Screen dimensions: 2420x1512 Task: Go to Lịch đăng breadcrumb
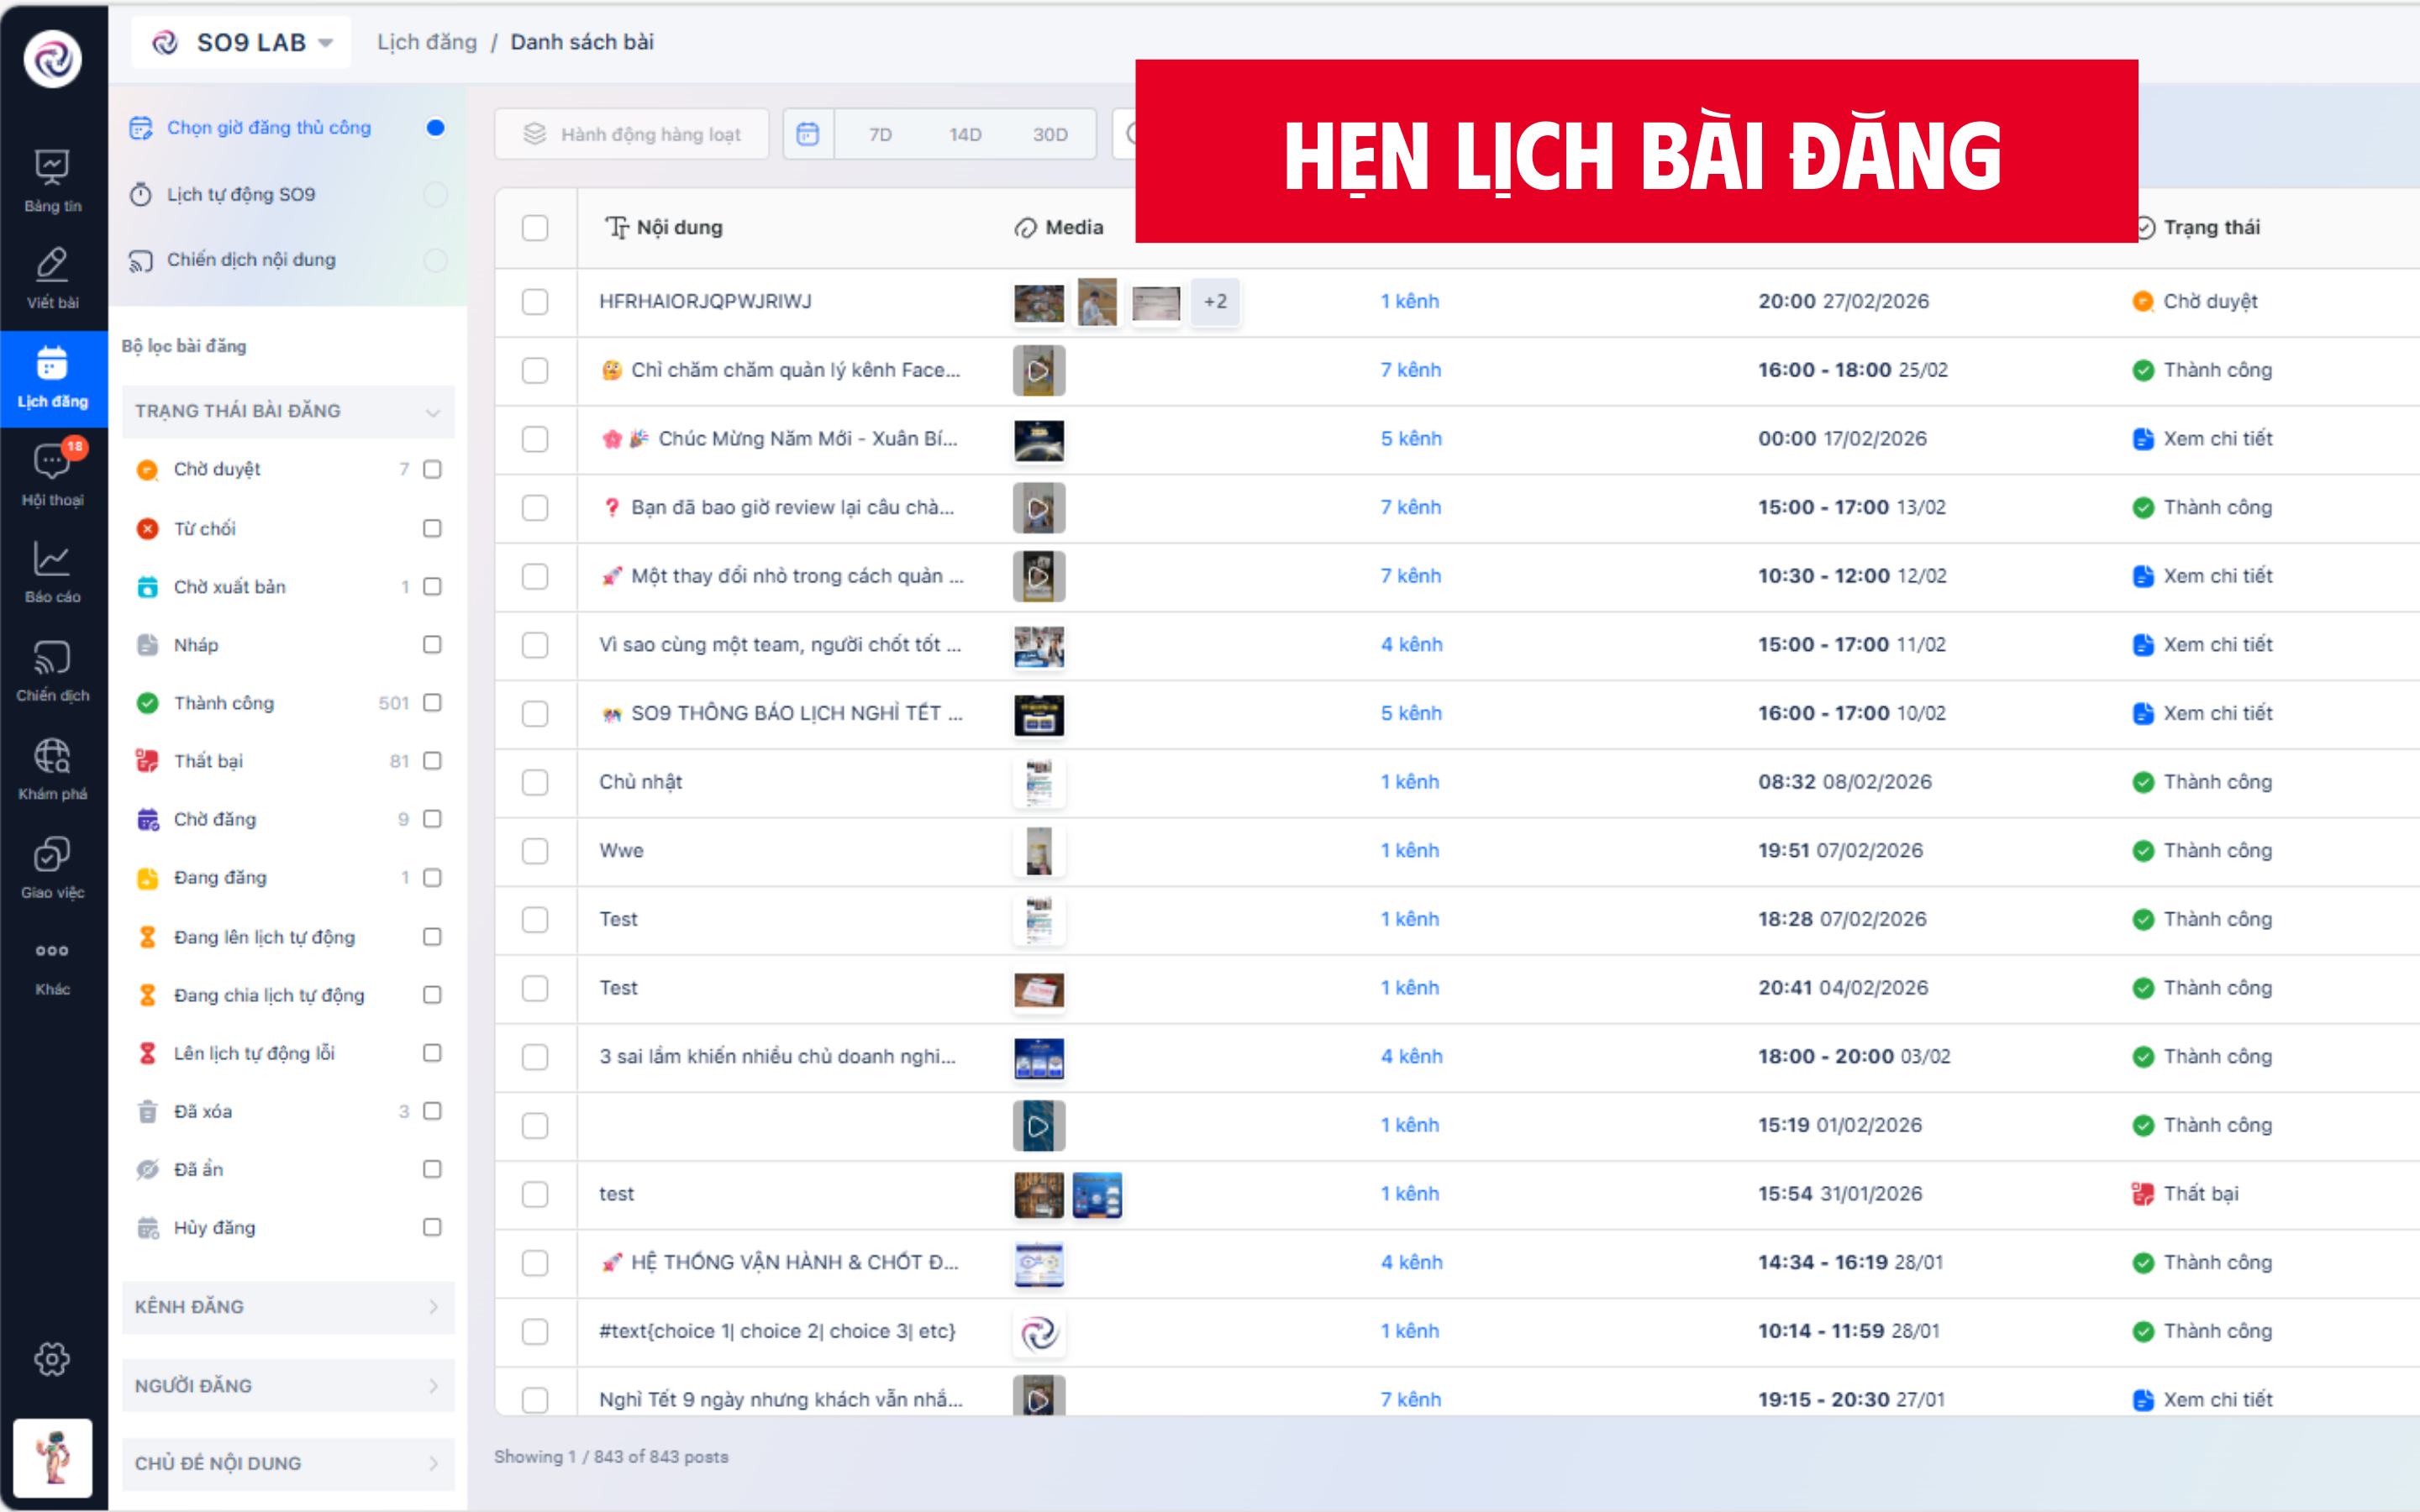pyautogui.click(x=427, y=42)
